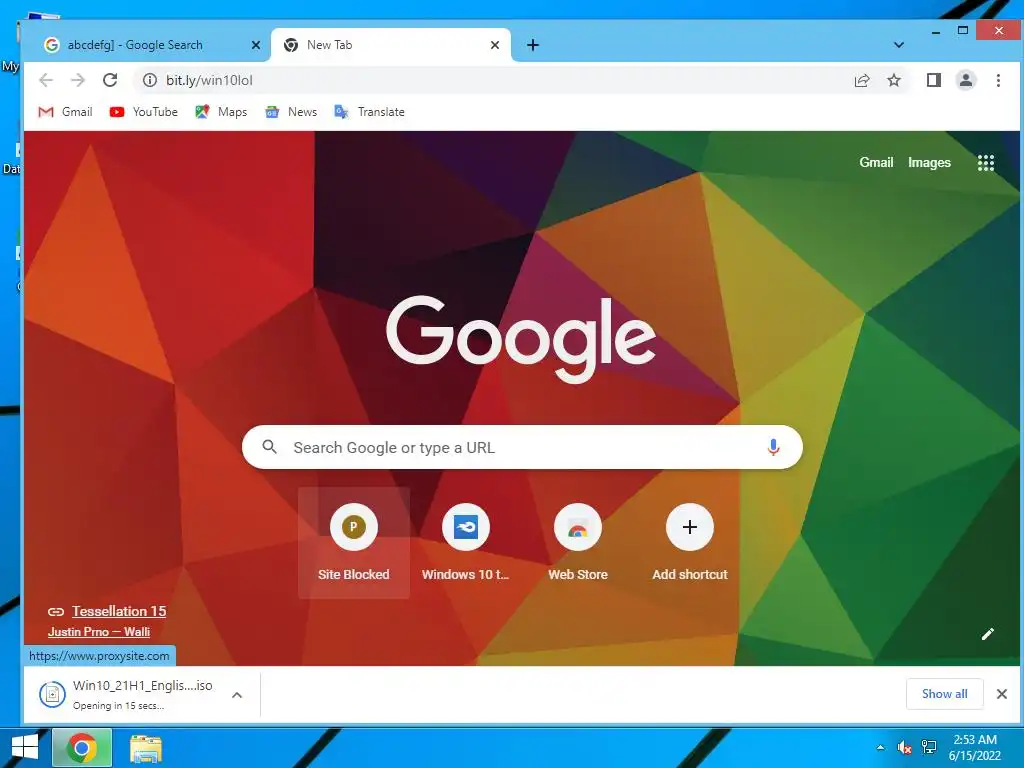The height and width of the screenshot is (768, 1024).
Task: Click Show all downloads button
Action: [944, 694]
